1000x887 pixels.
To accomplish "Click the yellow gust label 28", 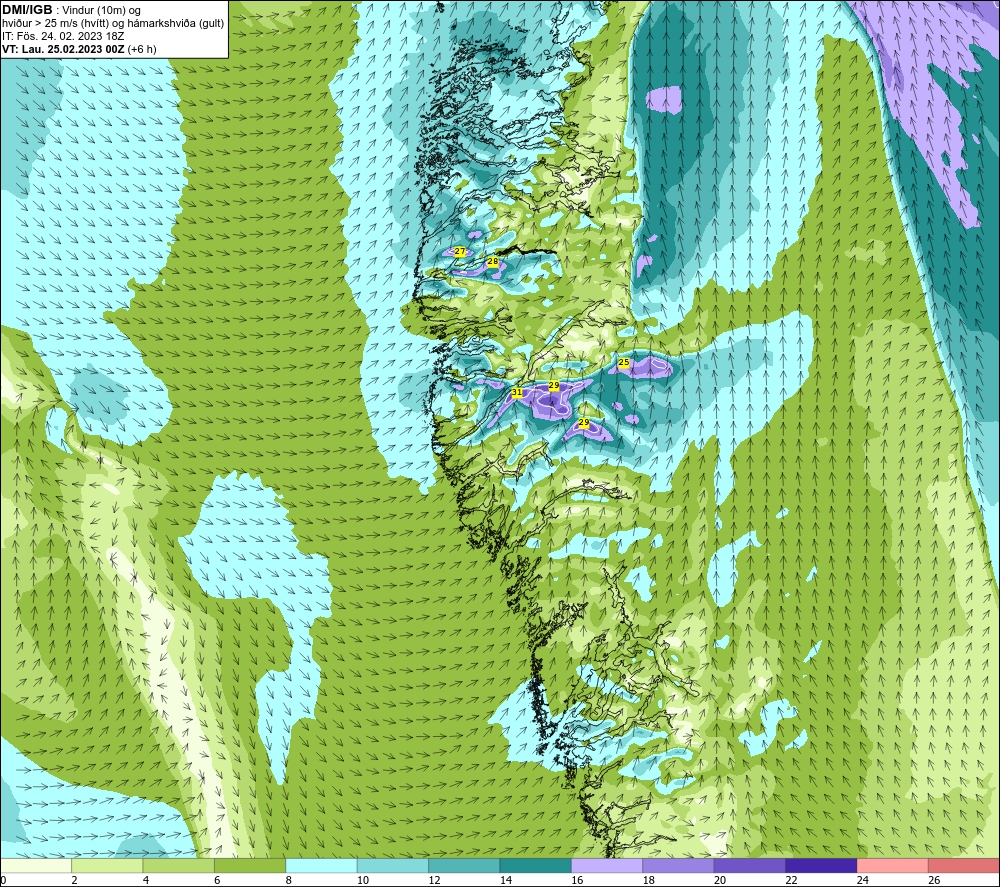I will (492, 261).
